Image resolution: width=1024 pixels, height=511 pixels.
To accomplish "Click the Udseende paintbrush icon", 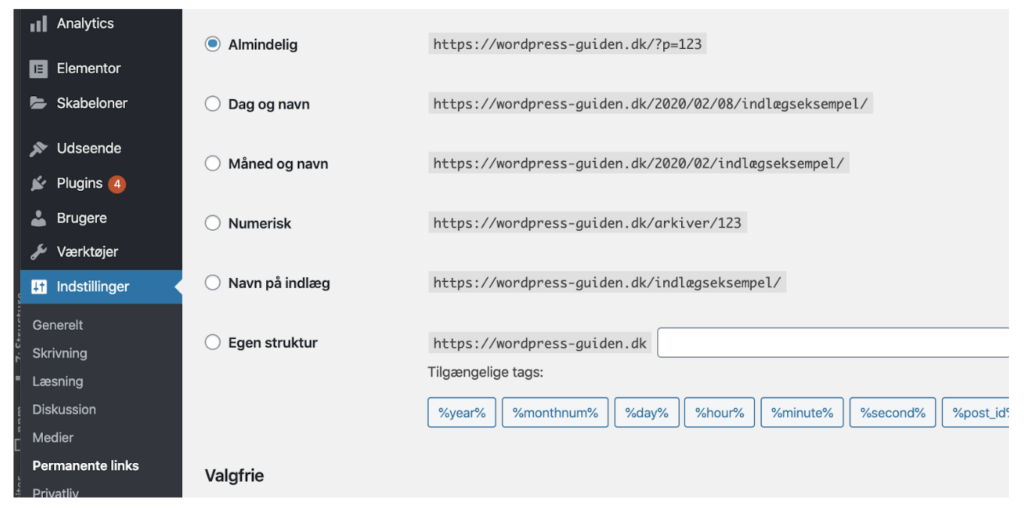I will [x=39, y=149].
